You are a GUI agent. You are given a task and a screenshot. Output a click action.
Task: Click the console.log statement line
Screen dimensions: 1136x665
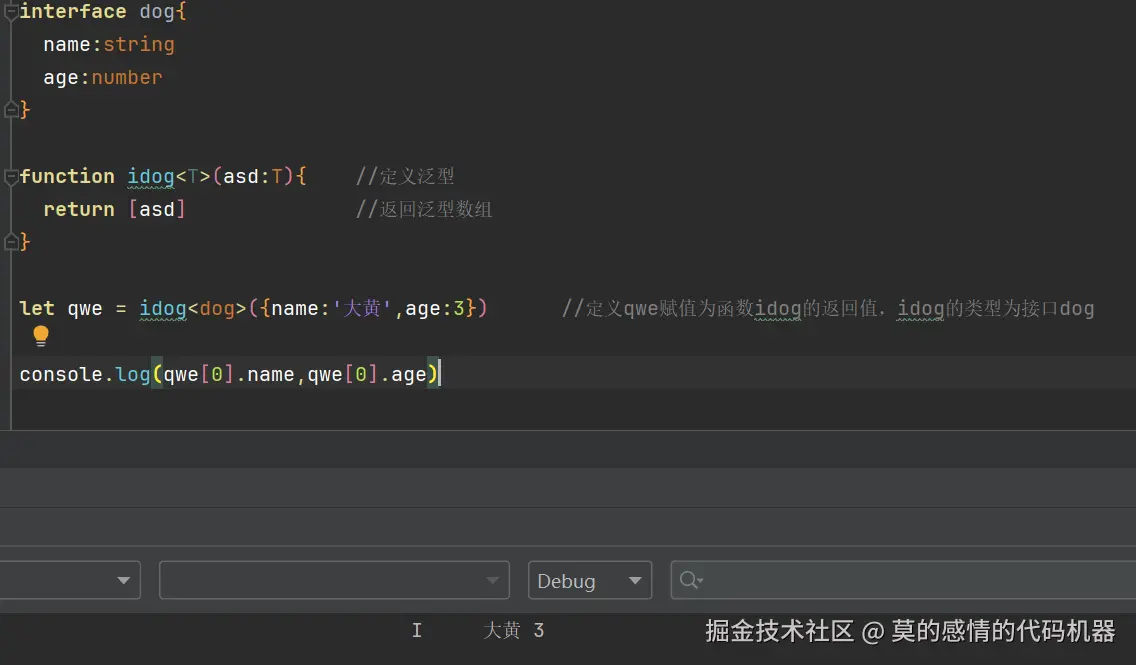pyautogui.click(x=229, y=375)
